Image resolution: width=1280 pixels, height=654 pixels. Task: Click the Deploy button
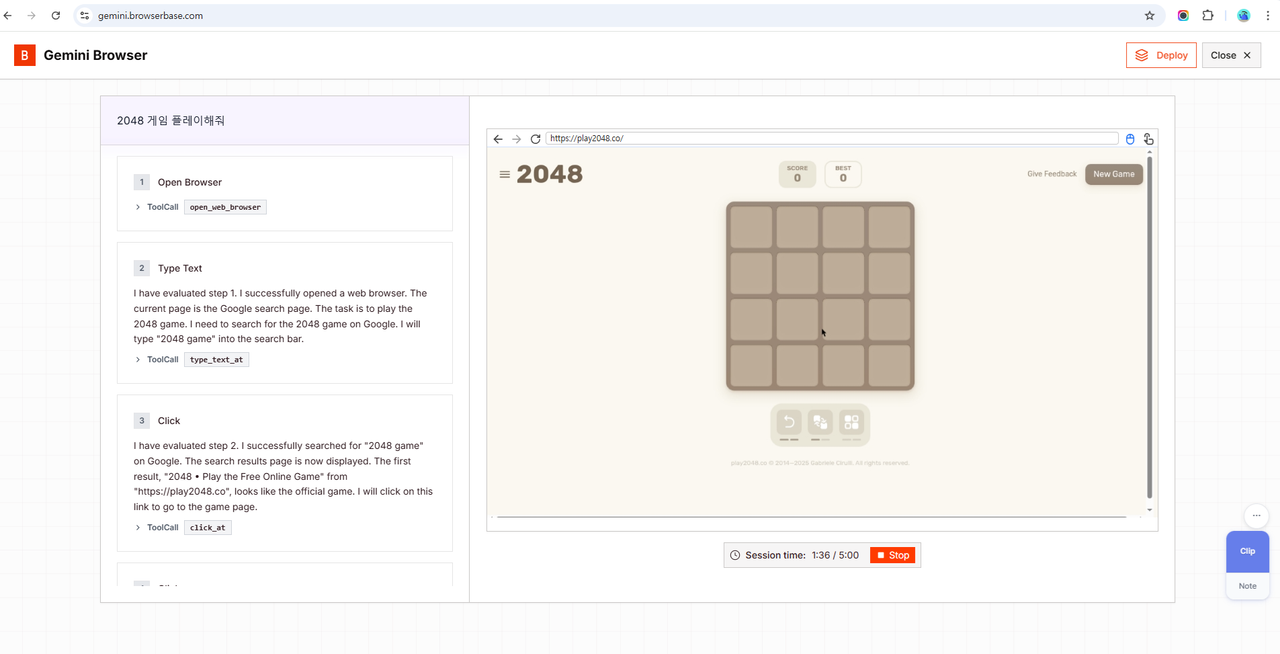pos(1161,55)
